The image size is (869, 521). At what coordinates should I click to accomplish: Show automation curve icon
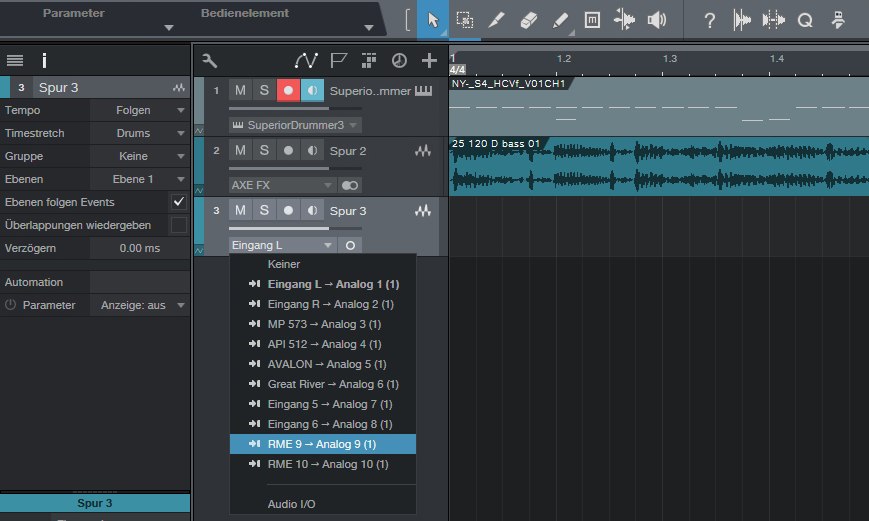[x=306, y=60]
